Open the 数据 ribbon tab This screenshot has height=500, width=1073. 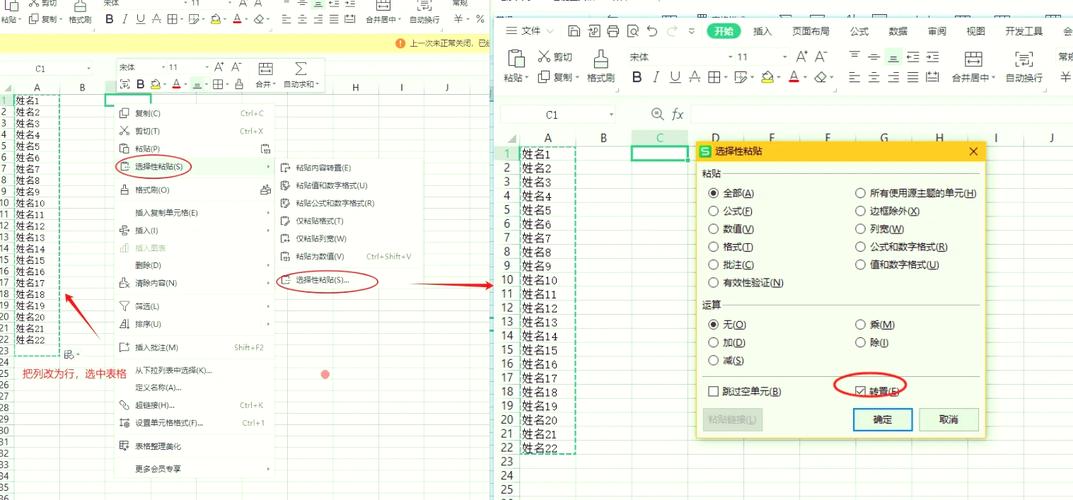(x=898, y=31)
